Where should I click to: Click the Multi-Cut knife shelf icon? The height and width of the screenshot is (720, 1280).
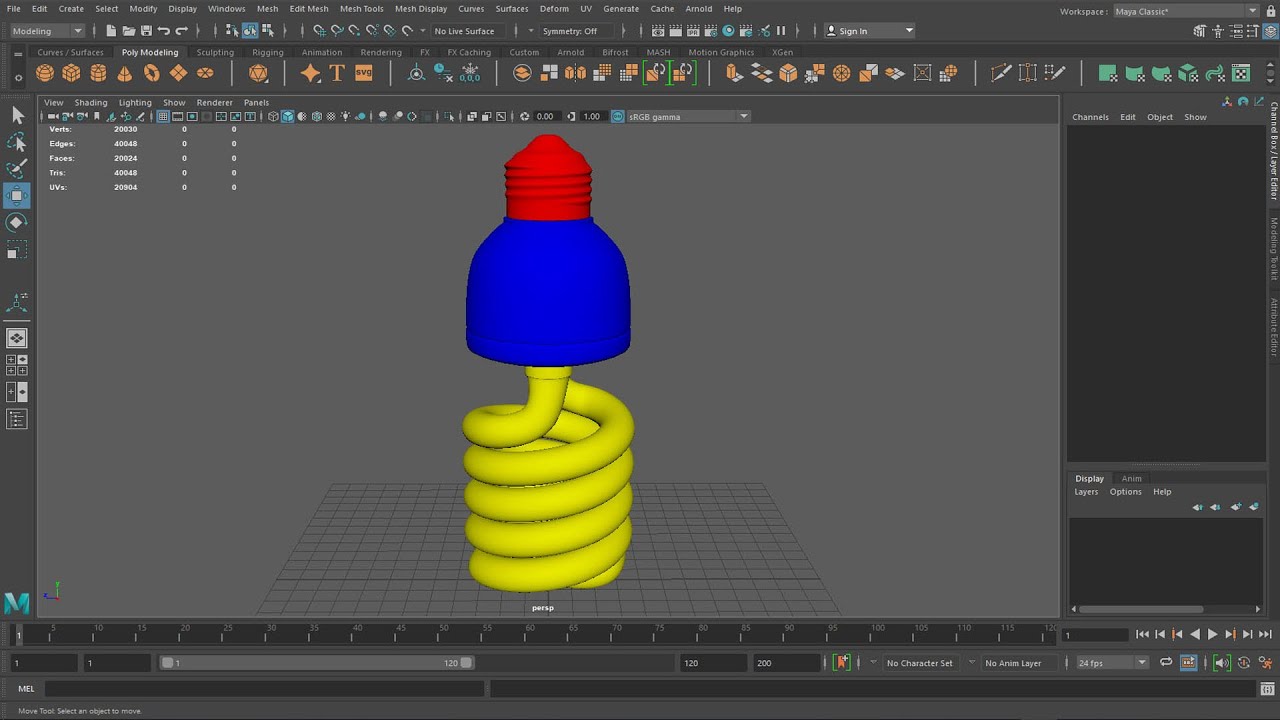pyautogui.click(x=1001, y=73)
